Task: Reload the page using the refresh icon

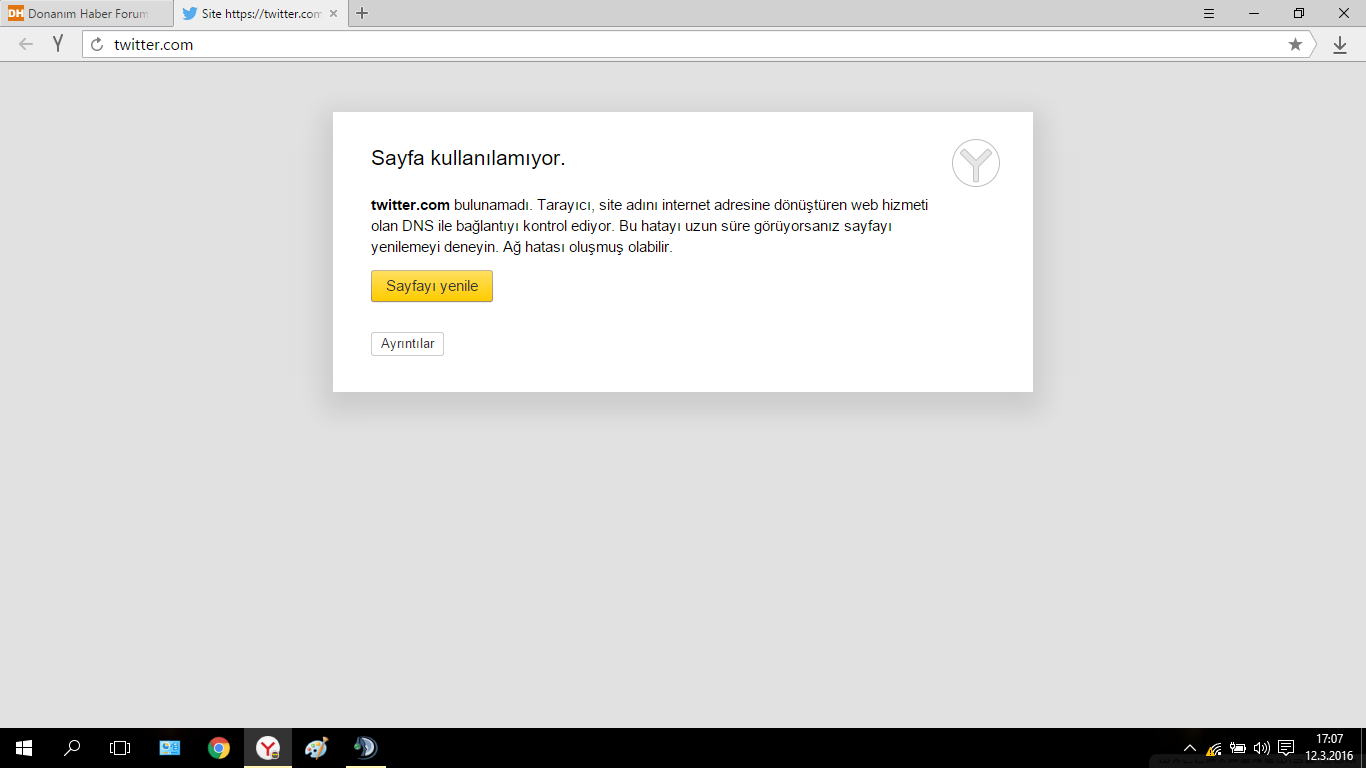Action: coord(97,44)
